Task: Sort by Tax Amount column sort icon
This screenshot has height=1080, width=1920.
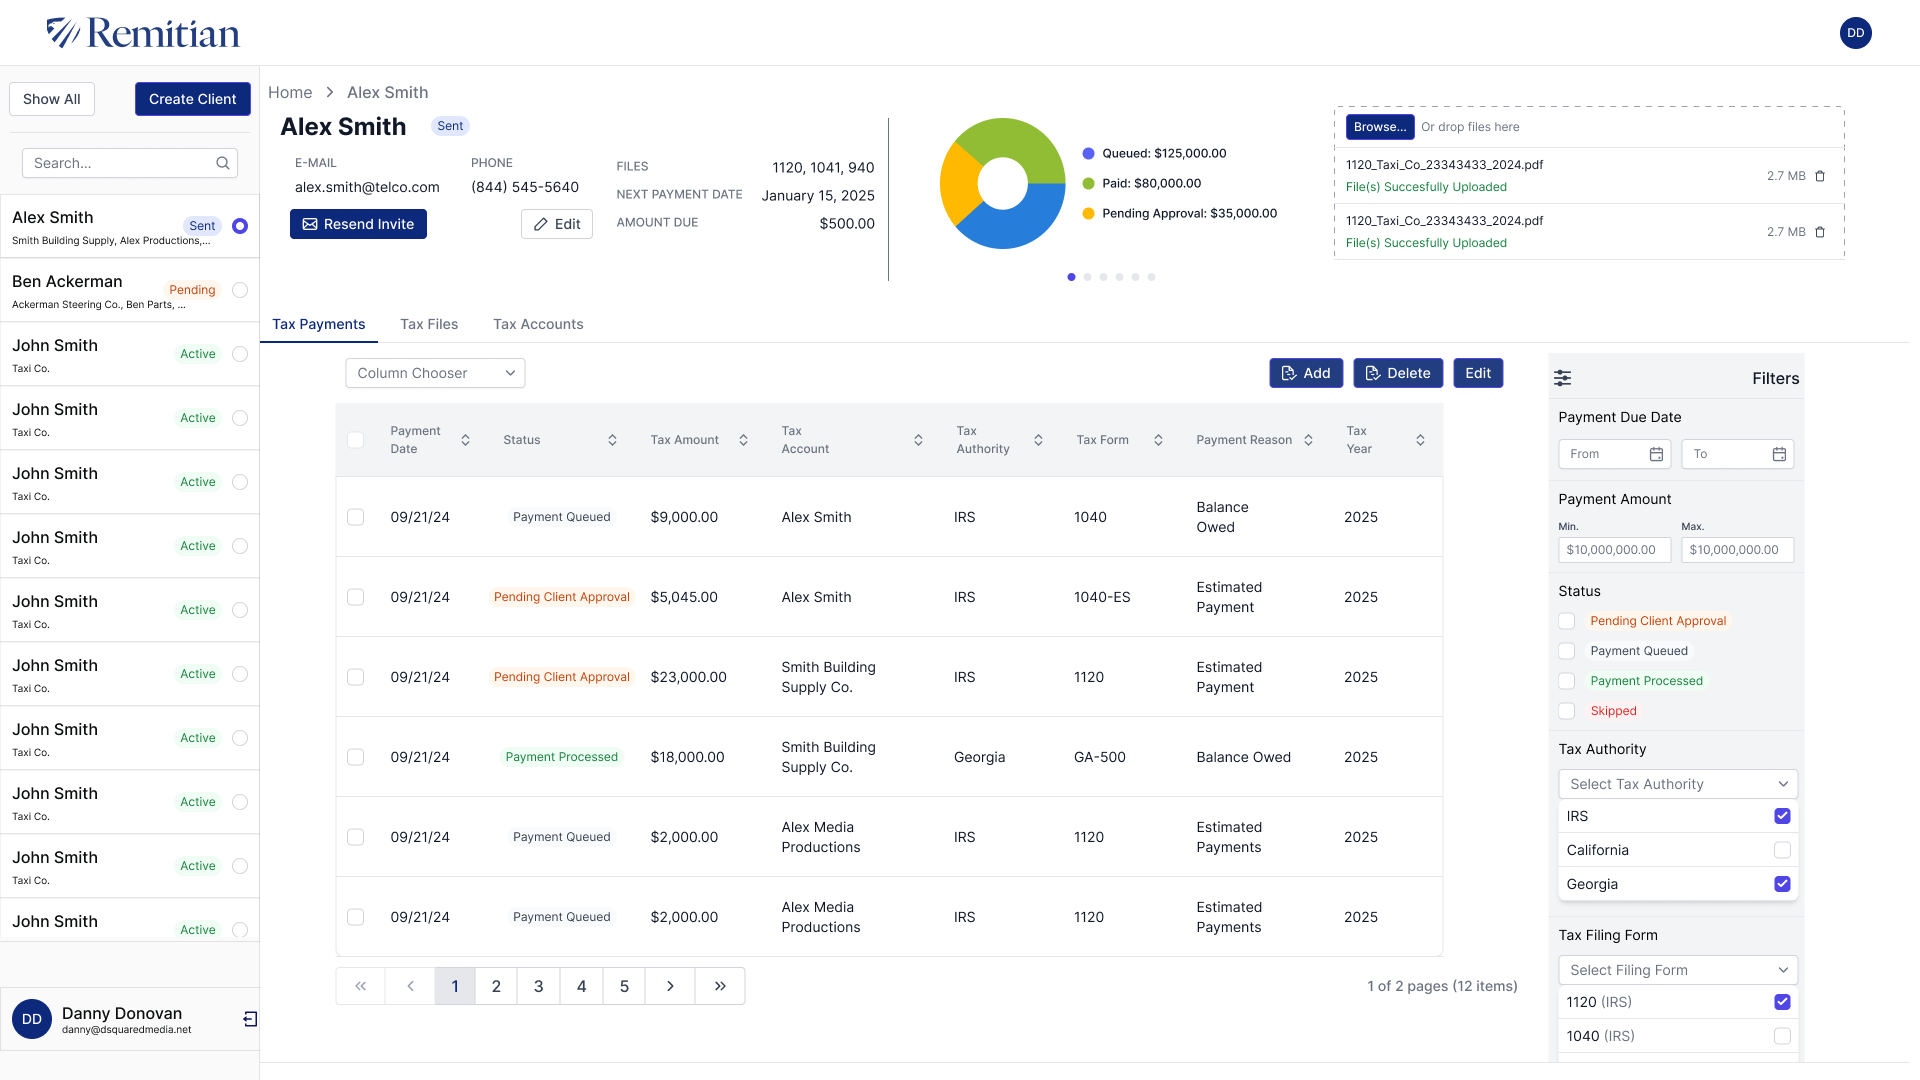Action: click(743, 440)
